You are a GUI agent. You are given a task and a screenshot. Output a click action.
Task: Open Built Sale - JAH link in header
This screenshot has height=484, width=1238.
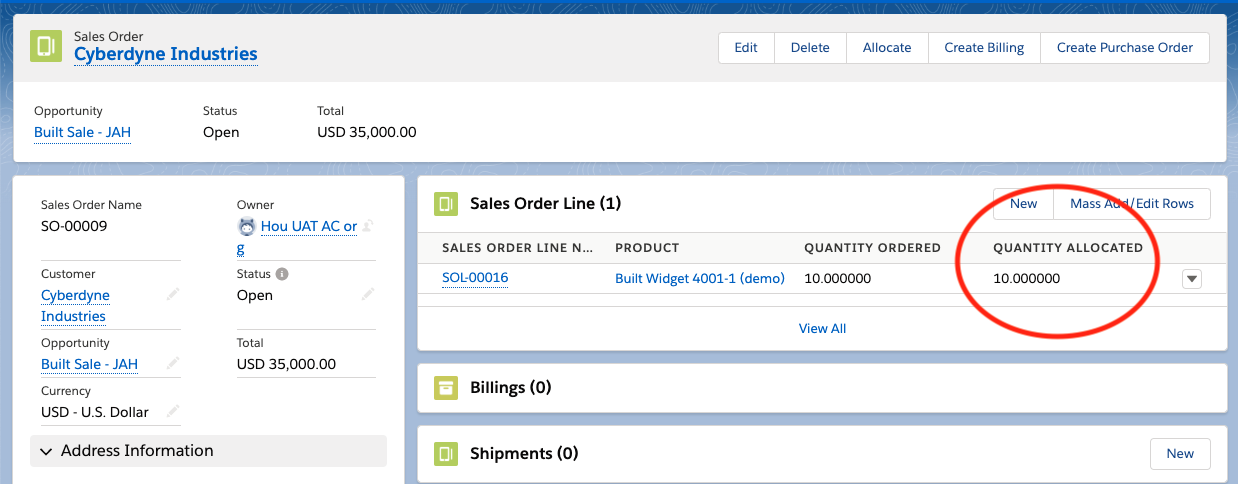pyautogui.click(x=82, y=132)
